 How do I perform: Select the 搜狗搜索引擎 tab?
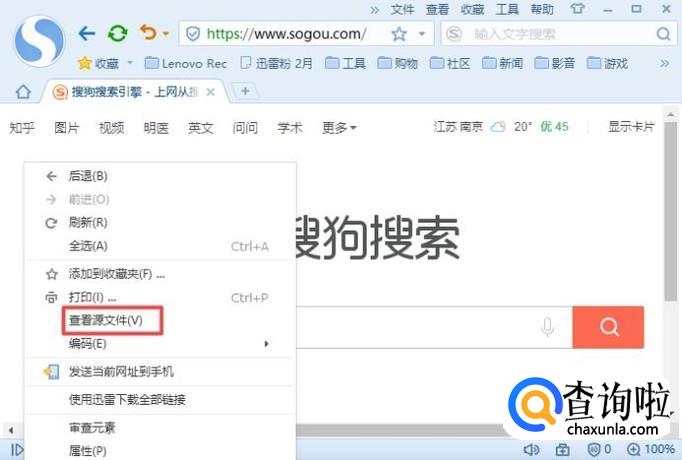(x=134, y=92)
